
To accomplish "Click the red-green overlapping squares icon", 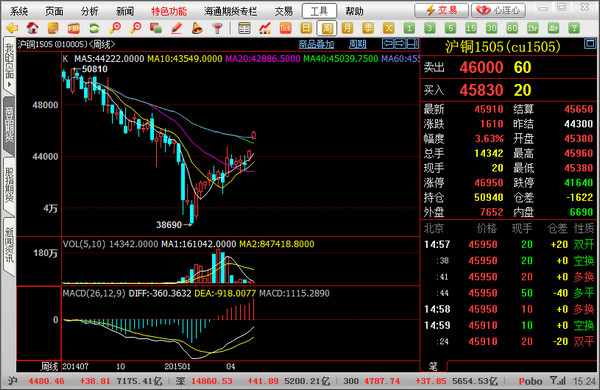I will (156, 28).
